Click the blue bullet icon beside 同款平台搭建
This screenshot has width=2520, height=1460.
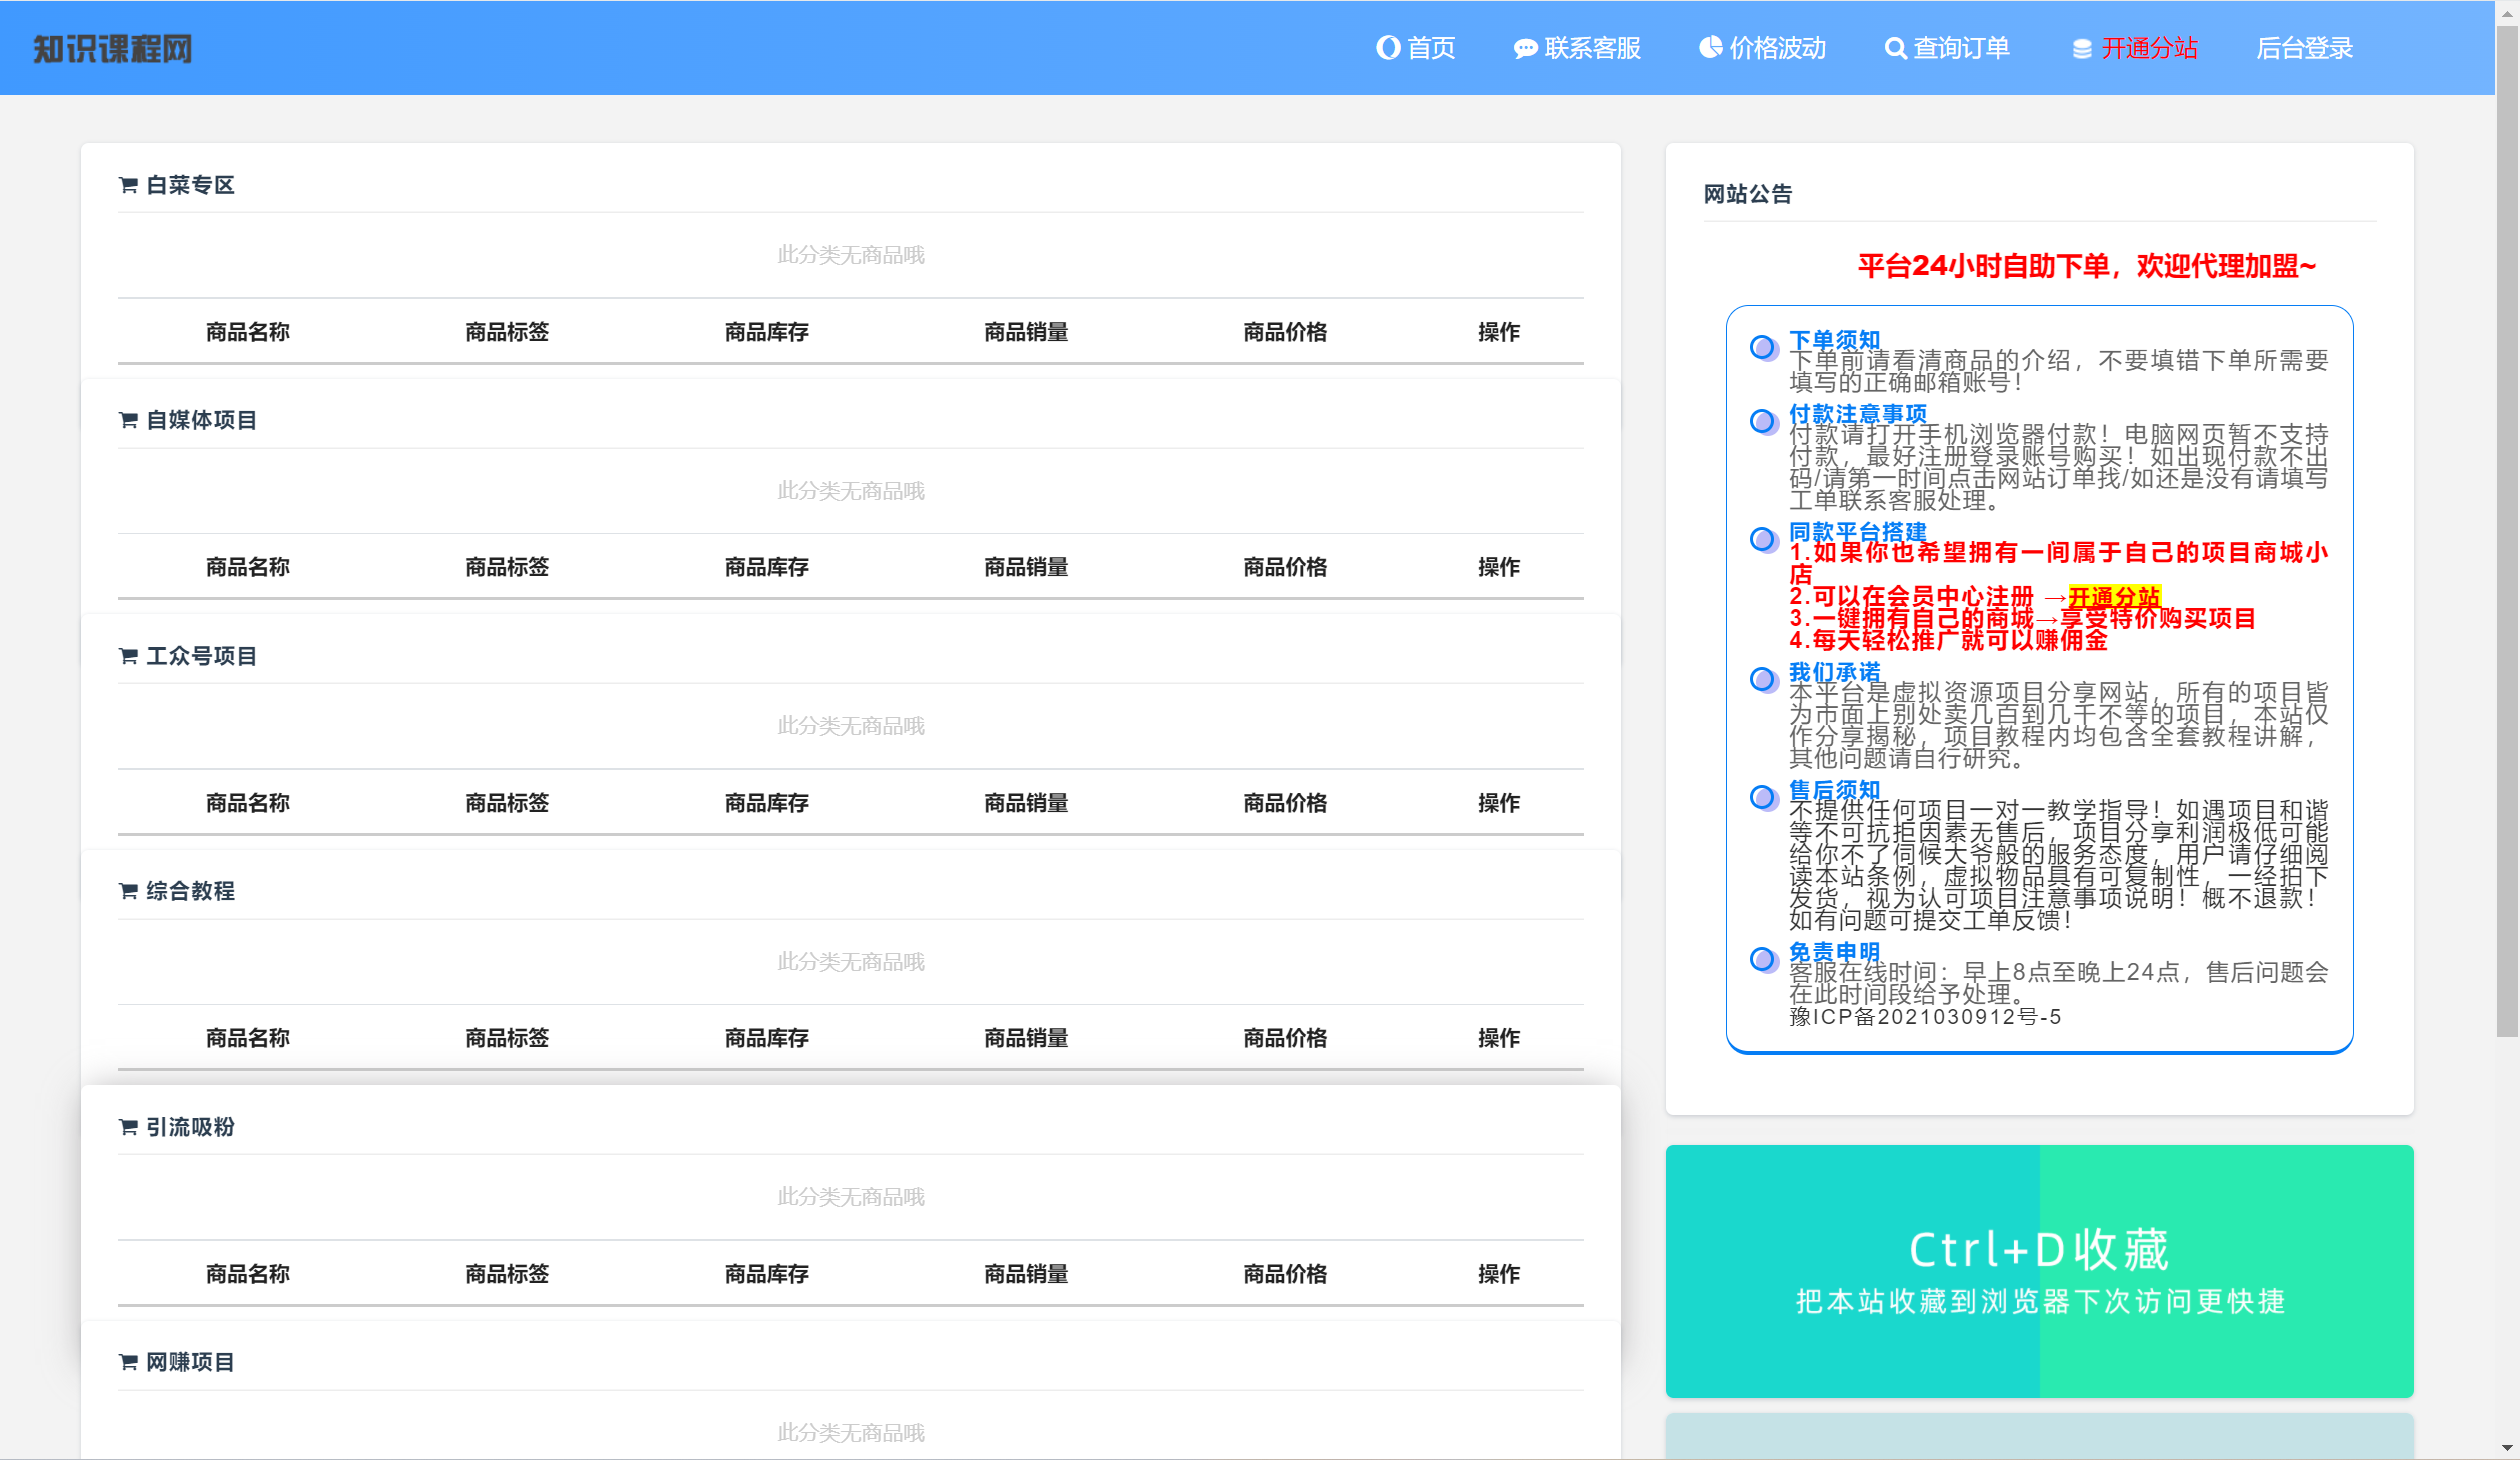(1763, 539)
